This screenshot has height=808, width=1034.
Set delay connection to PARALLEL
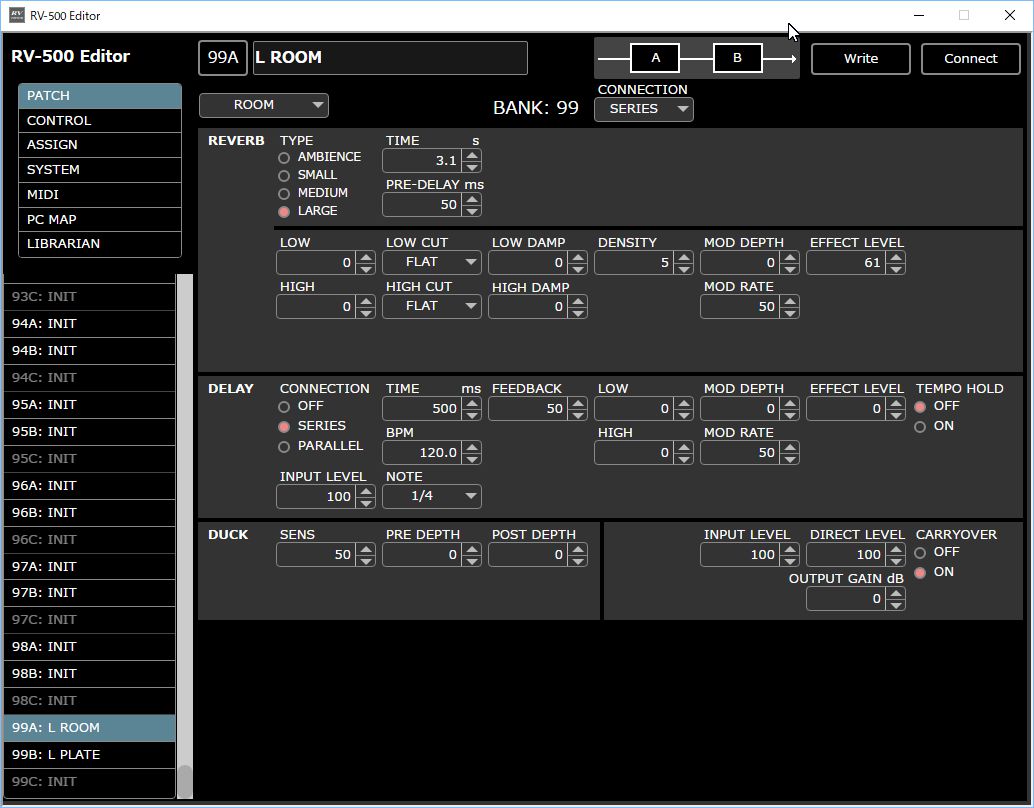[284, 447]
